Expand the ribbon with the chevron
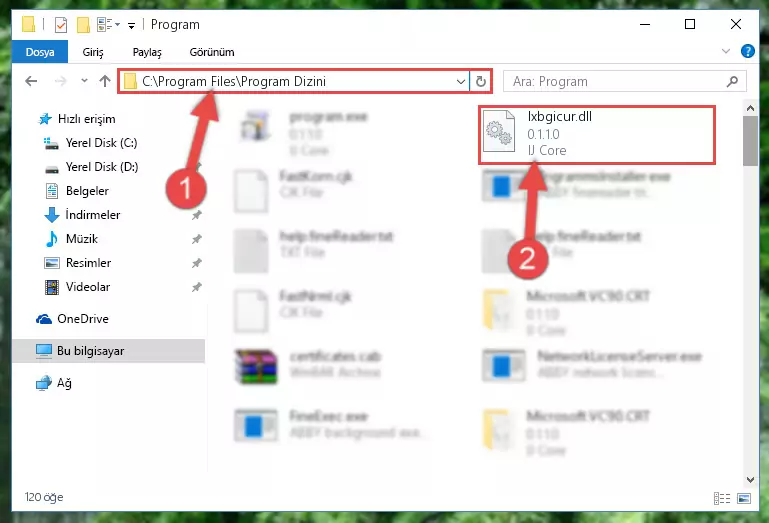This screenshot has width=769, height=523. coord(726,51)
